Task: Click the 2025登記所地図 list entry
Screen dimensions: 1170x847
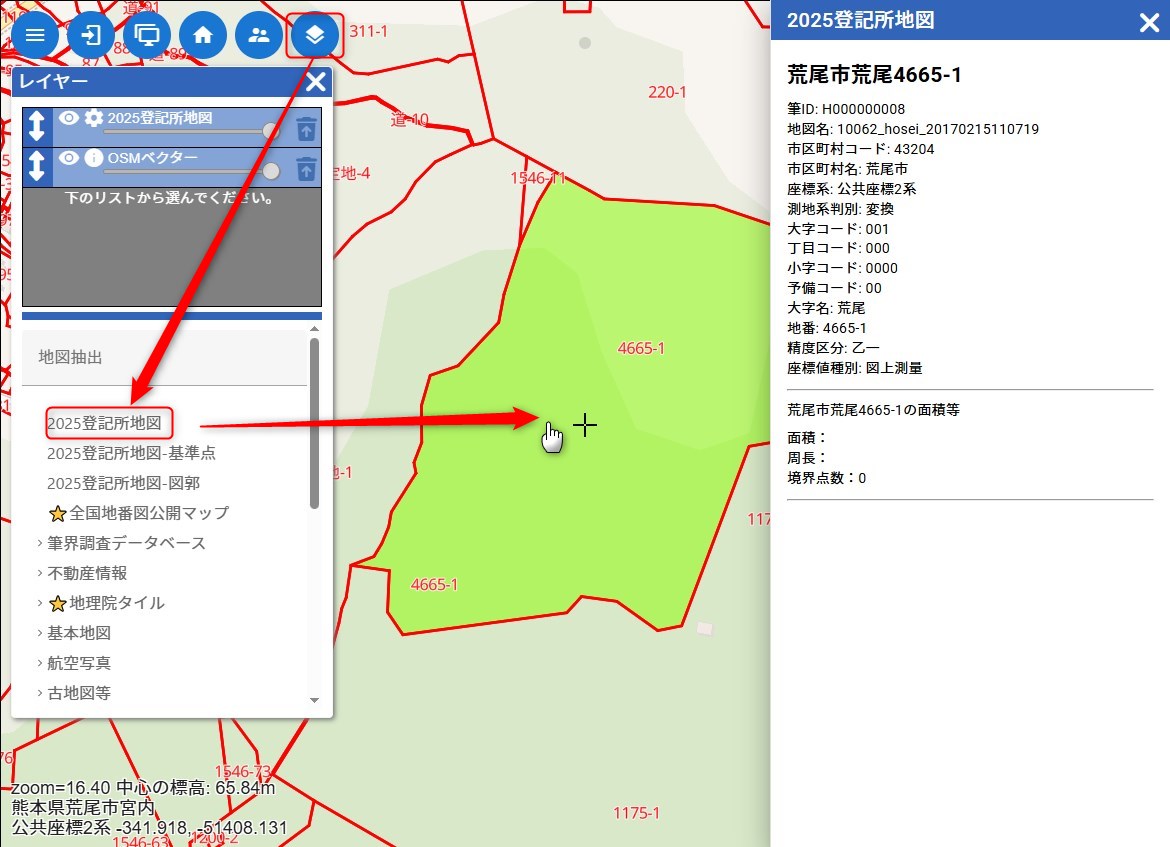Action: click(x=104, y=423)
